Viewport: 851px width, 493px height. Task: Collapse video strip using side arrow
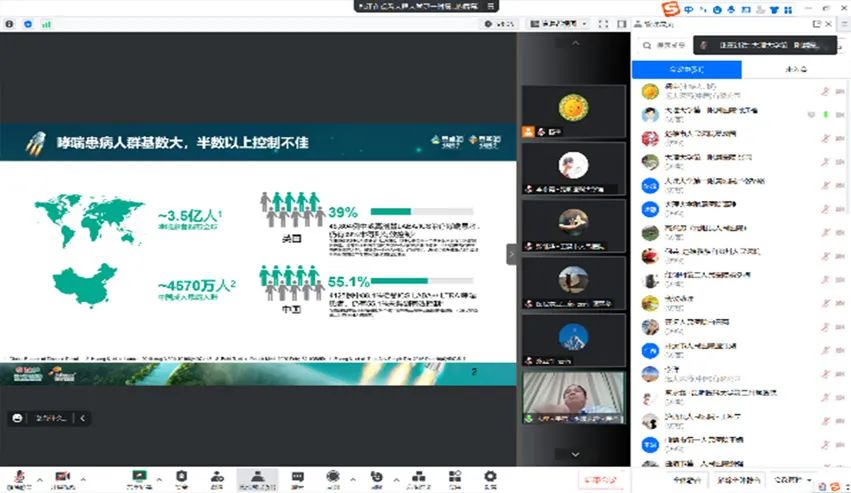tap(512, 254)
